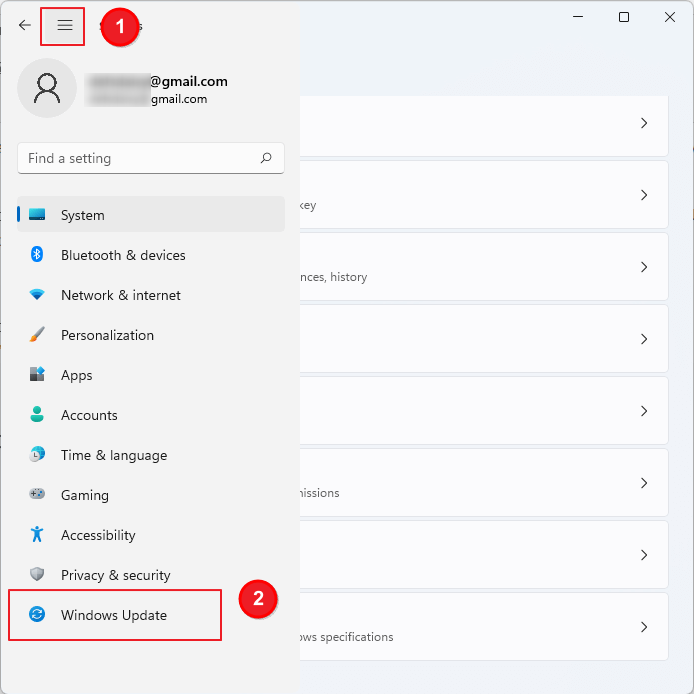Click the hamburger navigation menu icon
The image size is (694, 694).
[x=65, y=26]
